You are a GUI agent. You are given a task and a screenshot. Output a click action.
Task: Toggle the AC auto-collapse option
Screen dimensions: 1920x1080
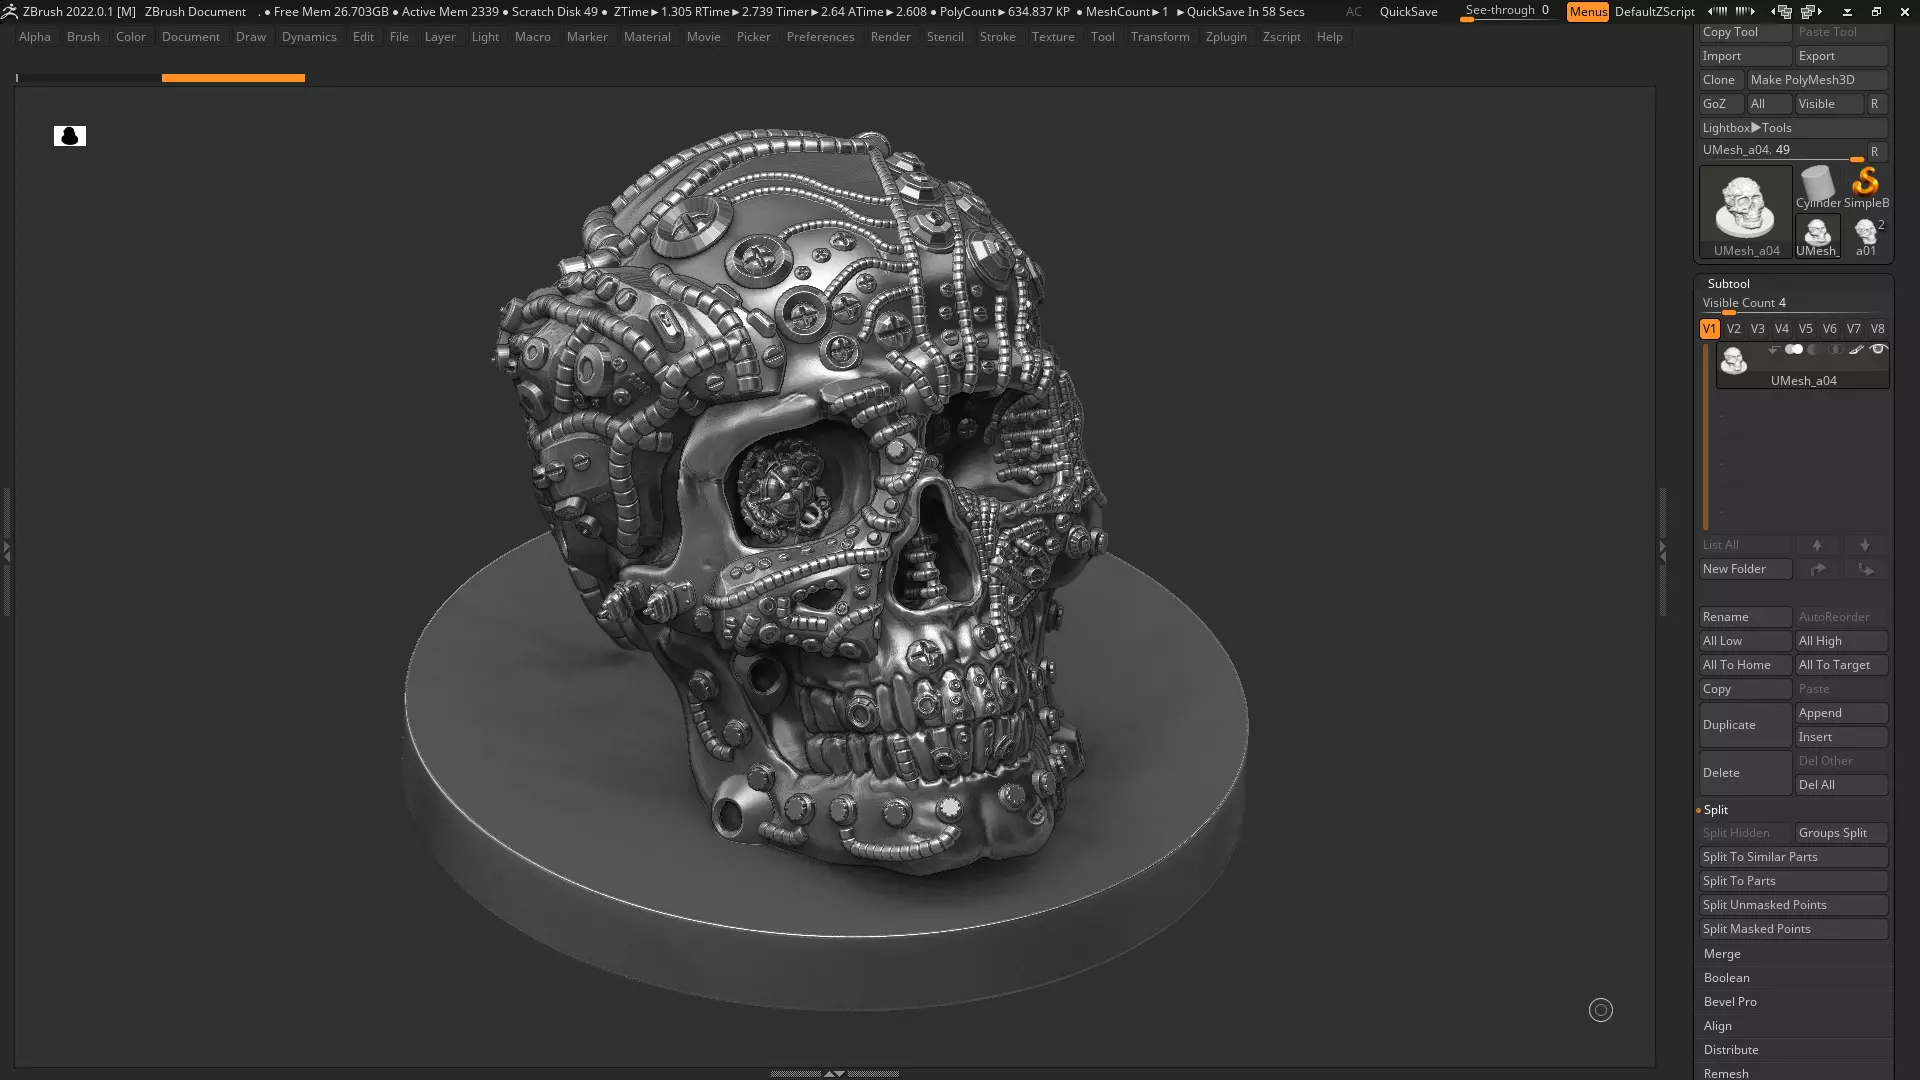tap(1353, 12)
